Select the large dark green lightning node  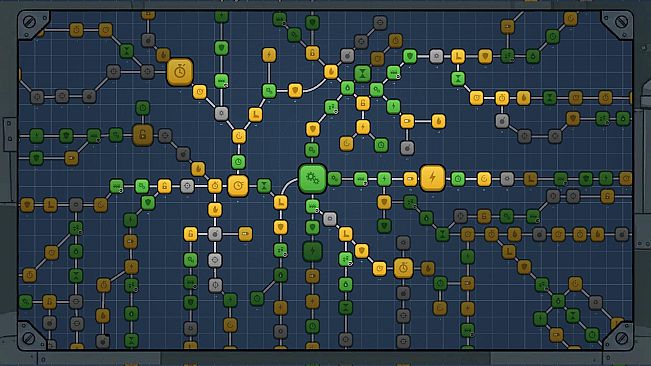tap(312, 251)
